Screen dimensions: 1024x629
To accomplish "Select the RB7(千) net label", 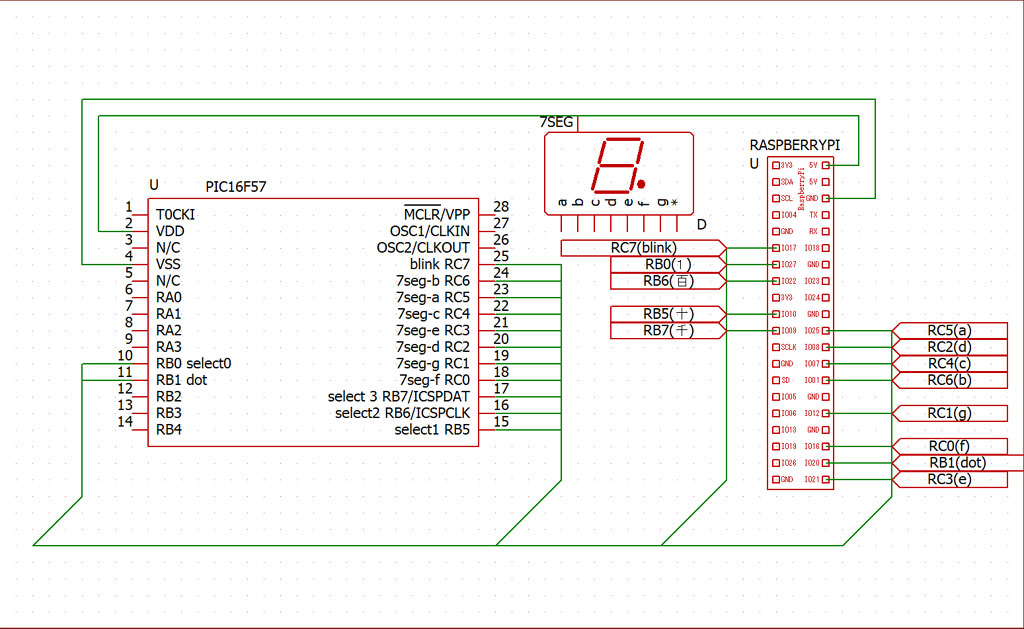I will click(x=668, y=331).
